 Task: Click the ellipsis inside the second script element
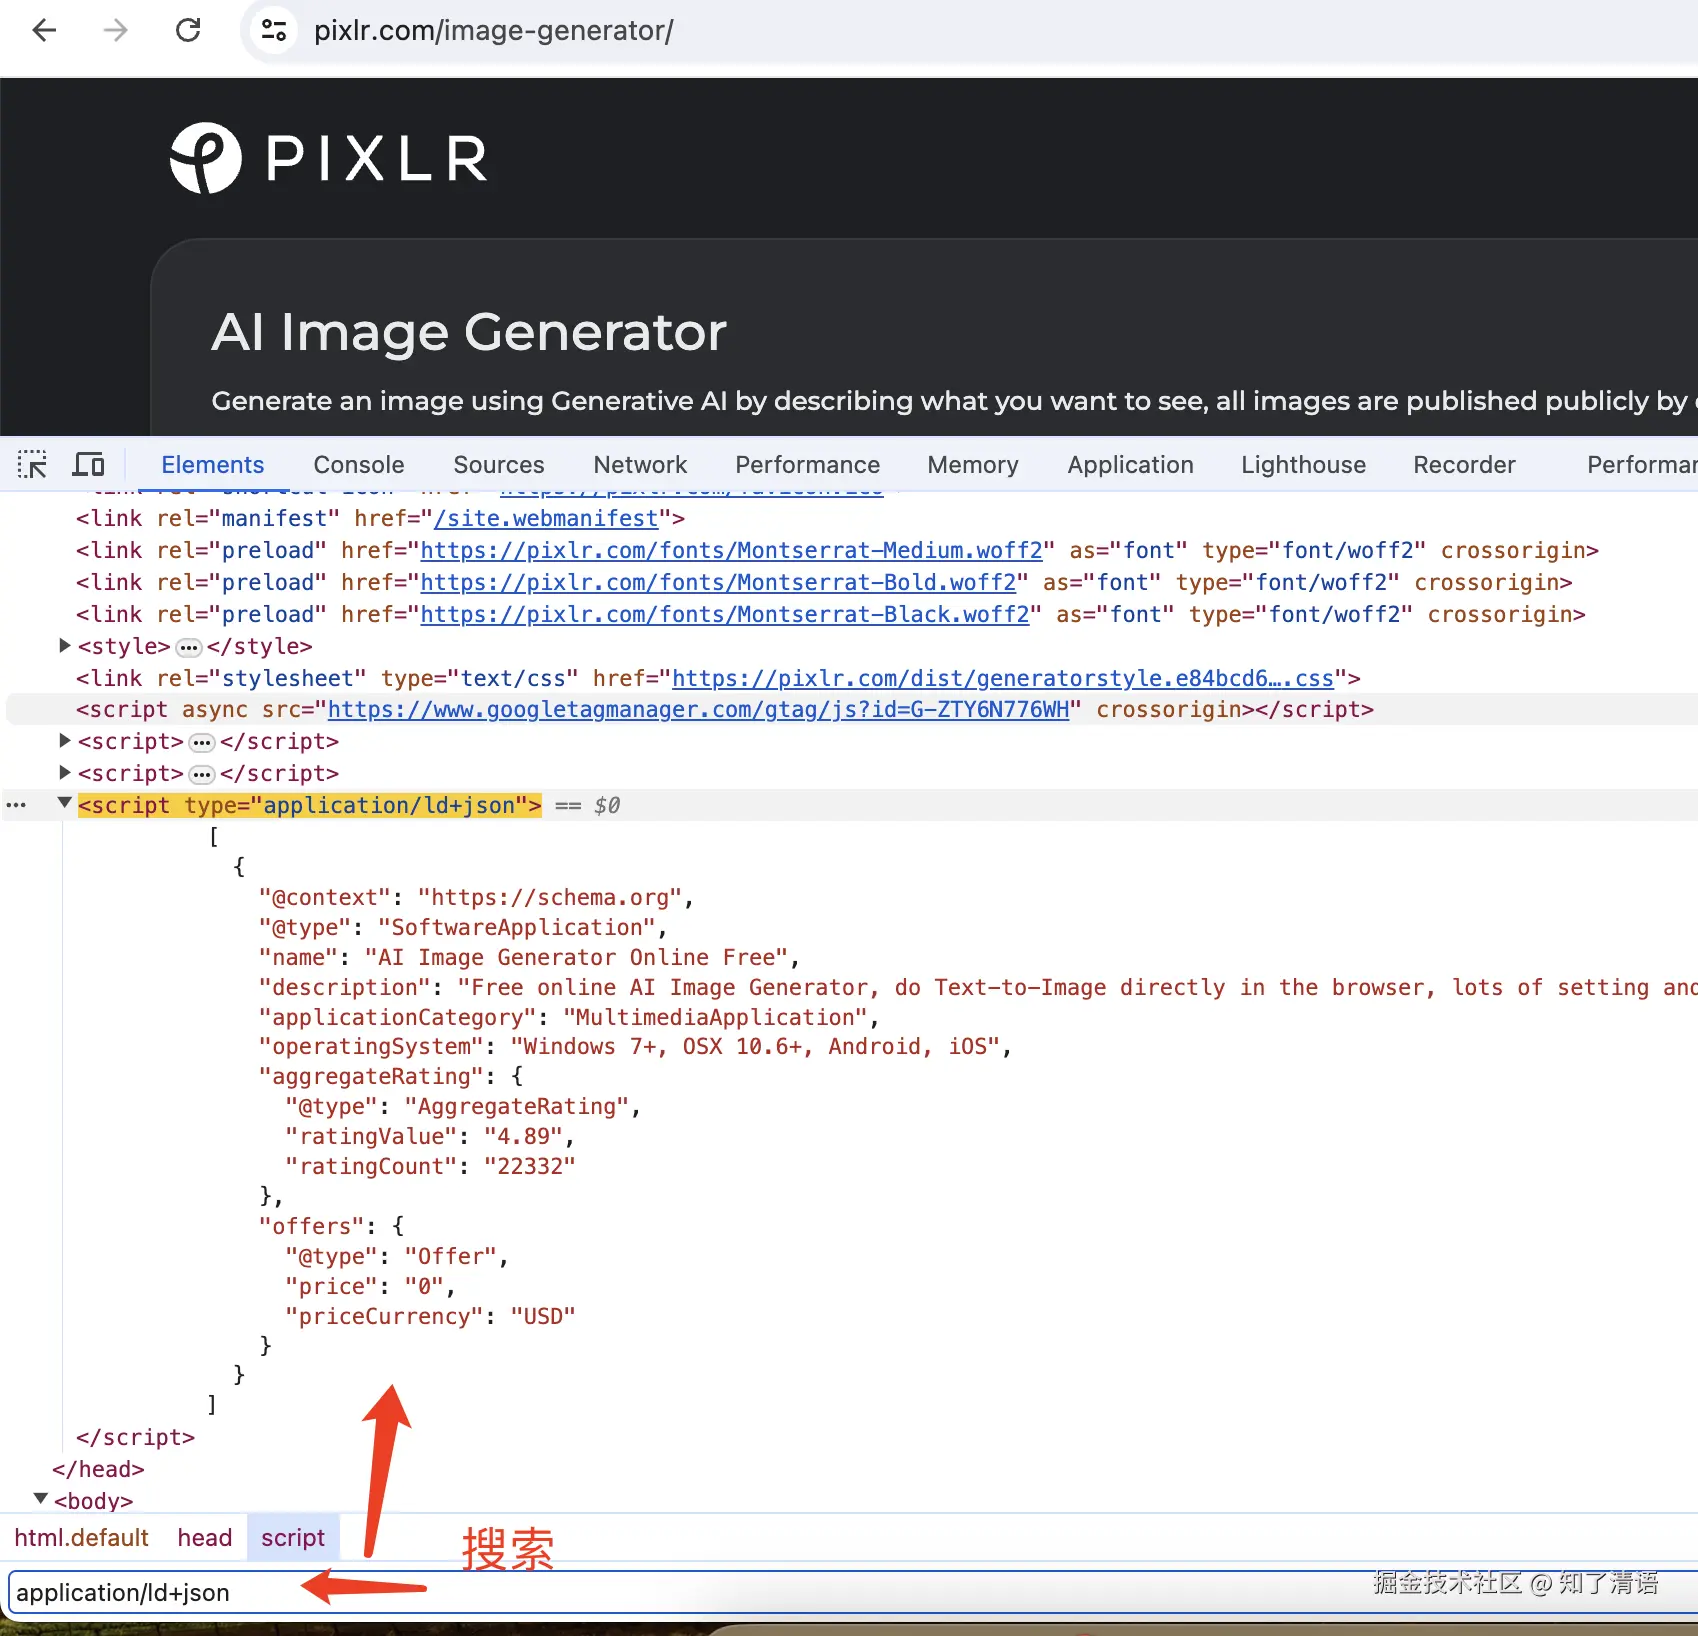tap(202, 775)
